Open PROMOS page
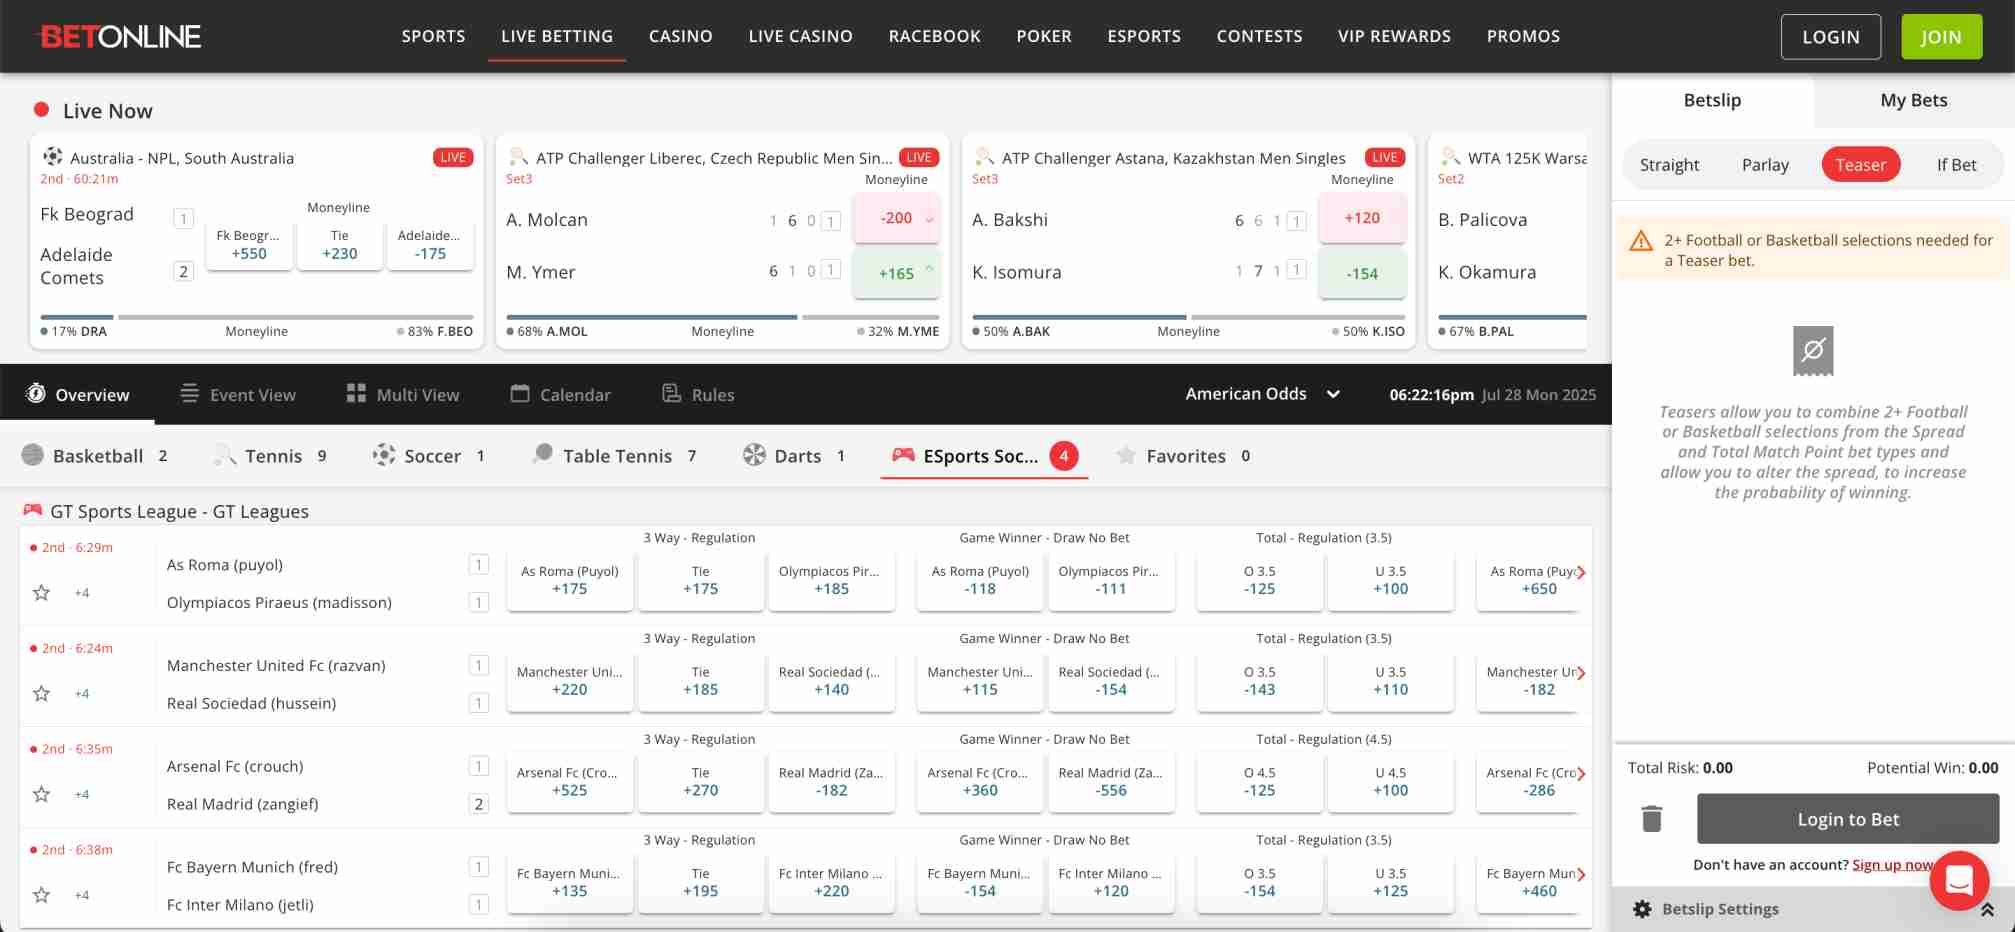This screenshot has width=2015, height=932. tap(1523, 36)
